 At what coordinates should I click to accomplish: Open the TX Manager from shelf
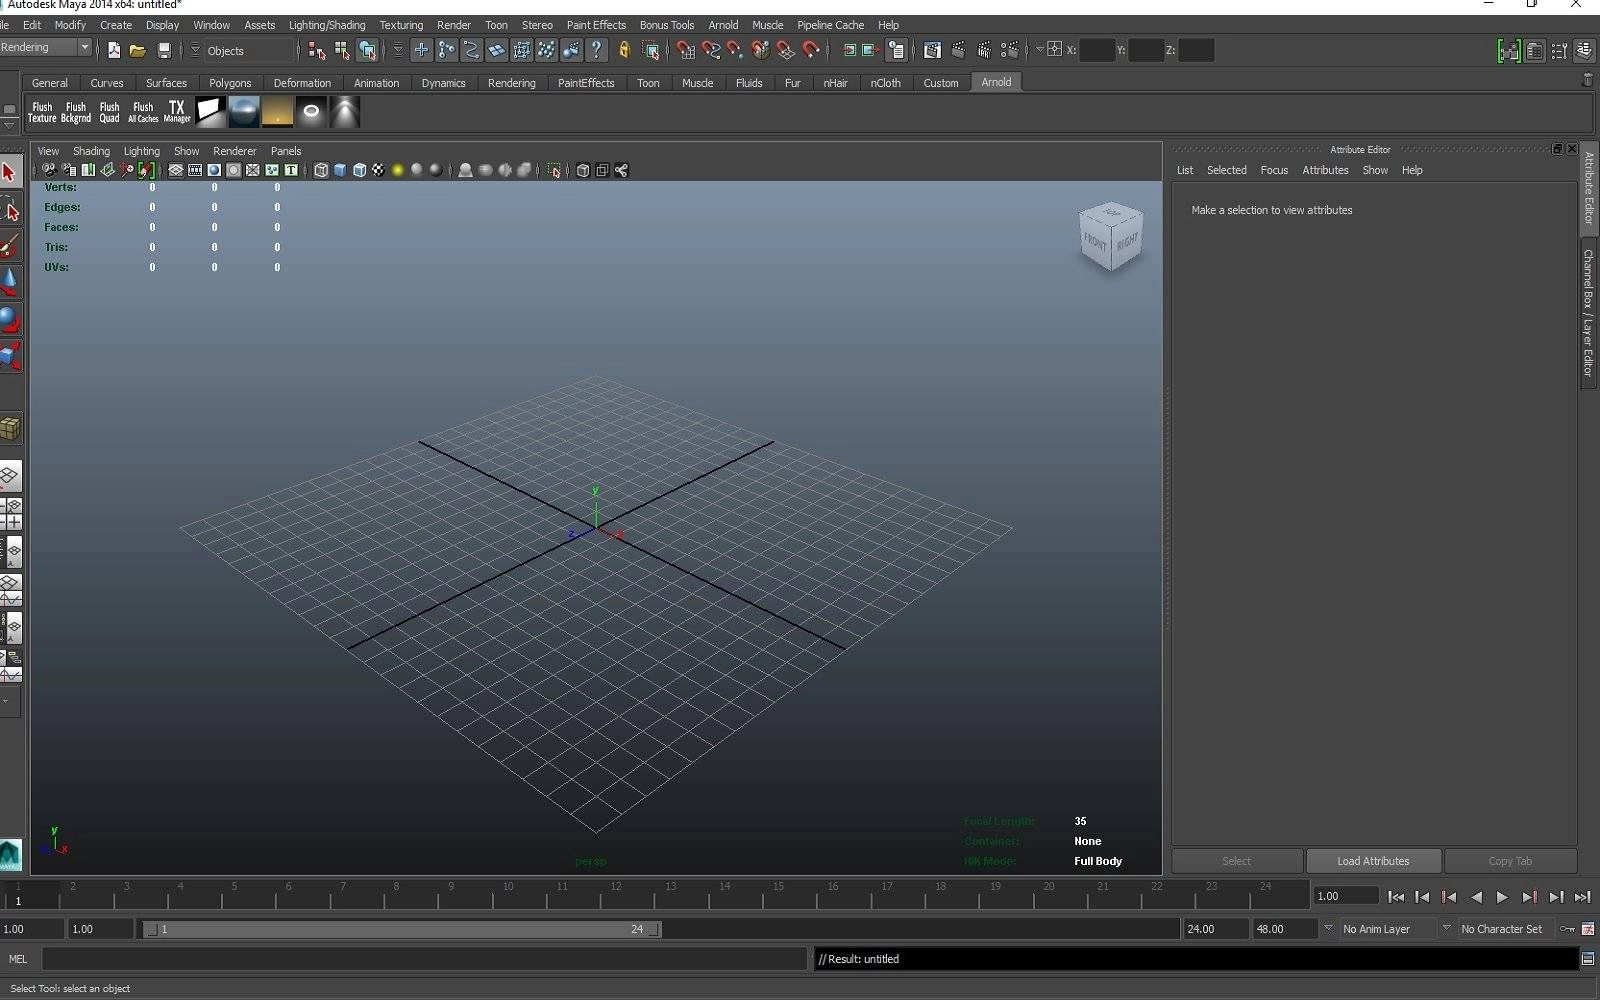177,112
